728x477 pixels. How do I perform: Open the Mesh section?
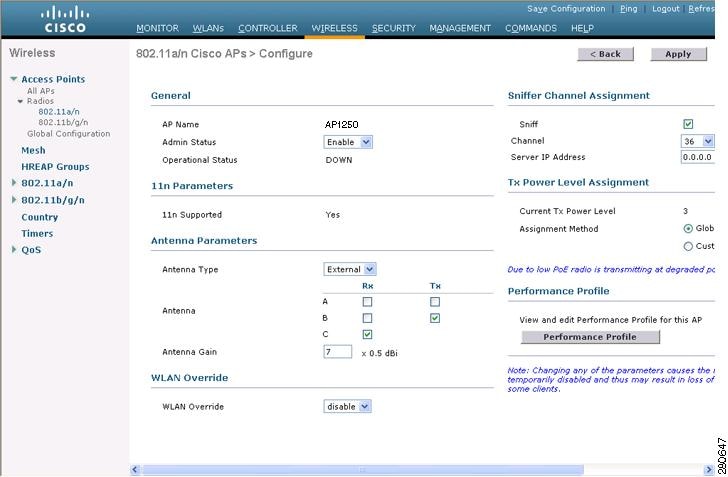(x=33, y=150)
